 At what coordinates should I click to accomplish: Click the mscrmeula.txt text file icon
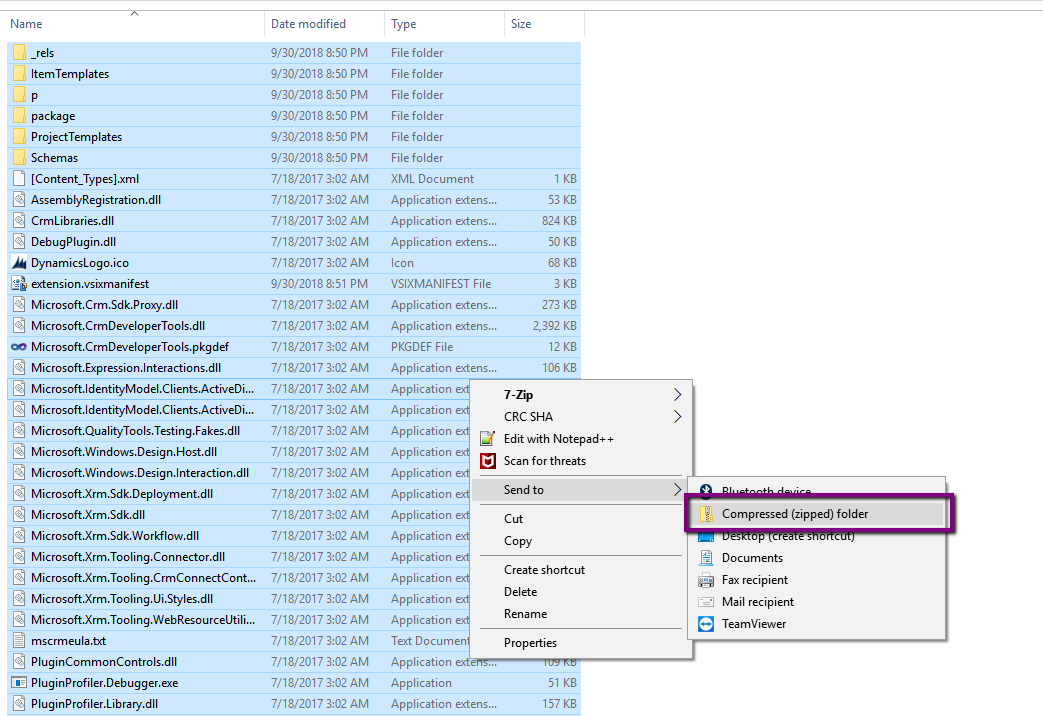click(18, 641)
